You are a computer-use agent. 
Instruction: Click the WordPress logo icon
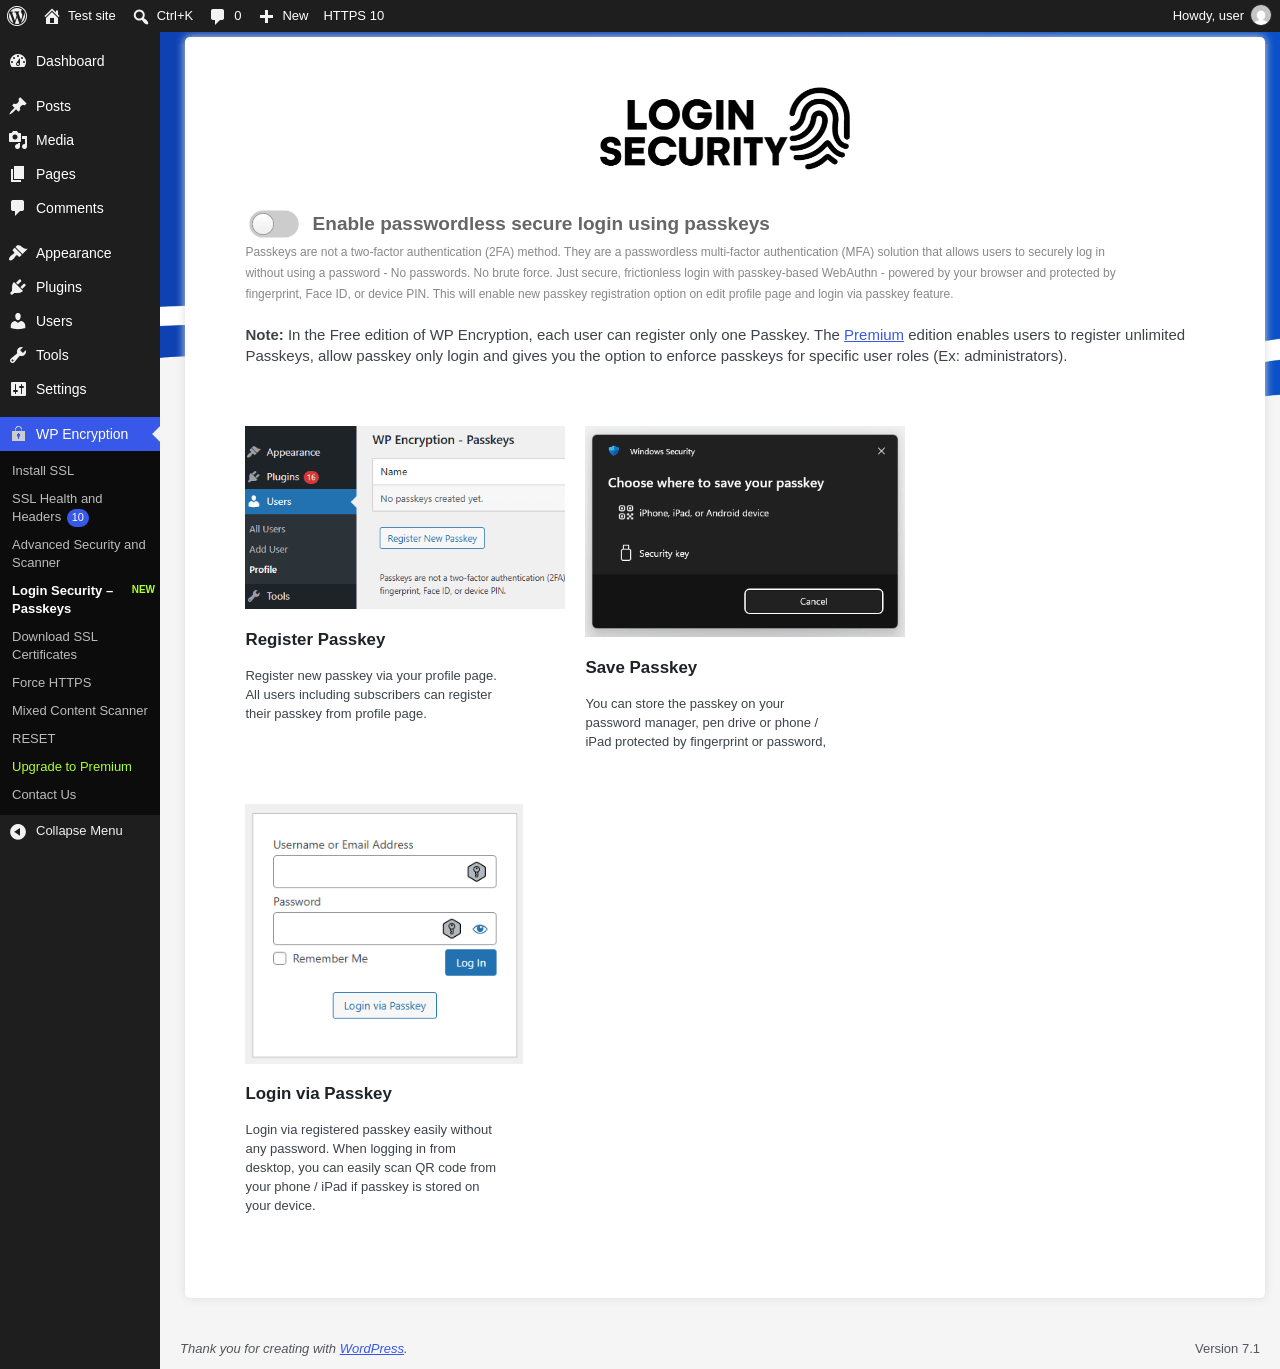click(17, 16)
